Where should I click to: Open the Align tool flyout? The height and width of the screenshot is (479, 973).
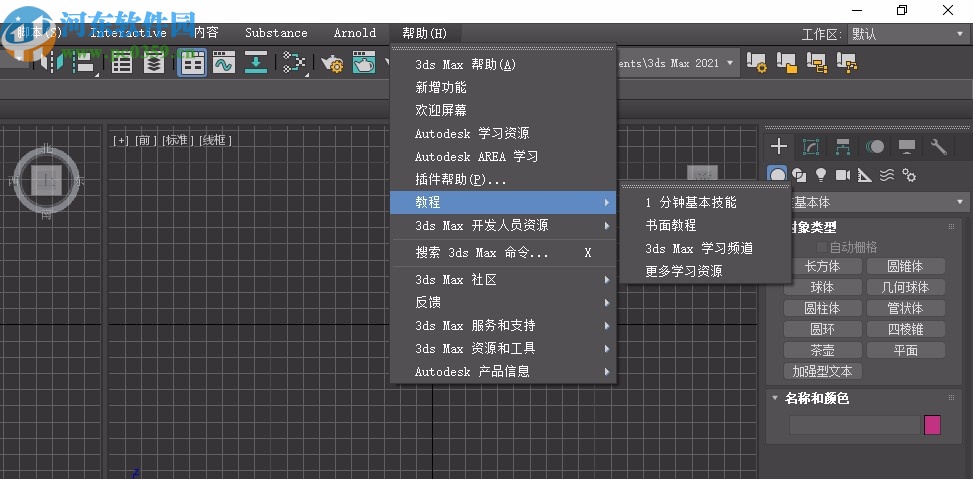pos(84,63)
